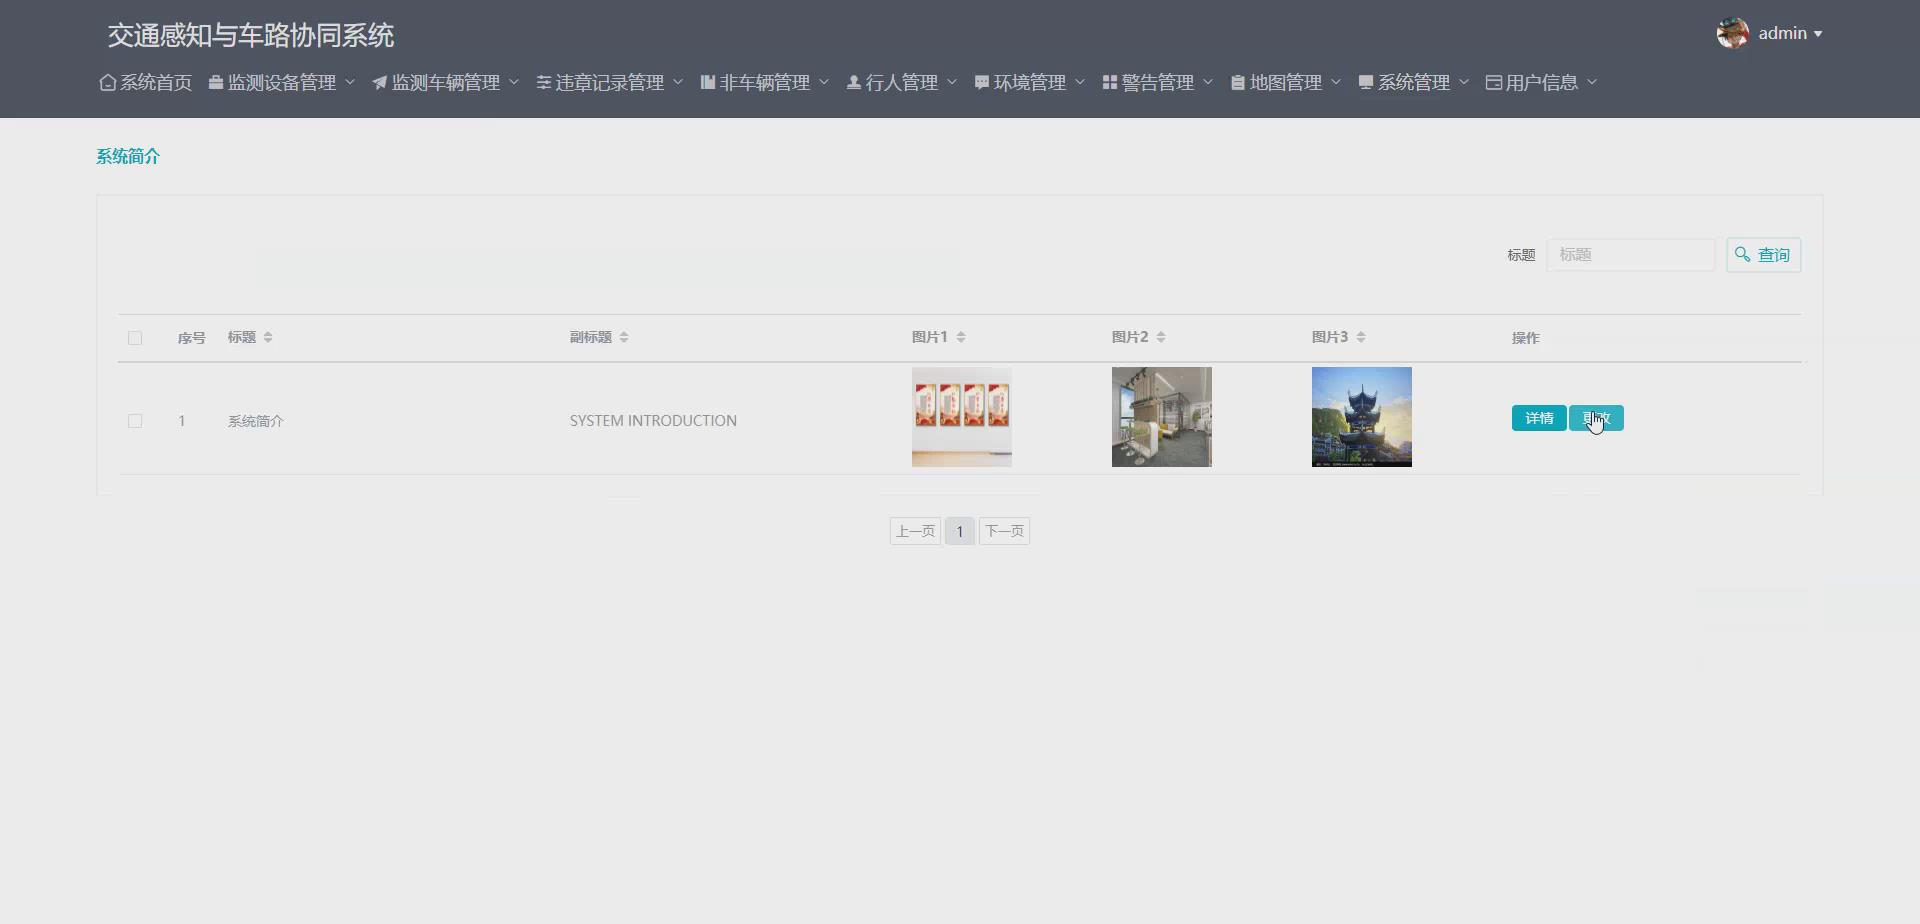Click the 环境管理 environment icon
The image size is (1920, 924).
(x=981, y=82)
